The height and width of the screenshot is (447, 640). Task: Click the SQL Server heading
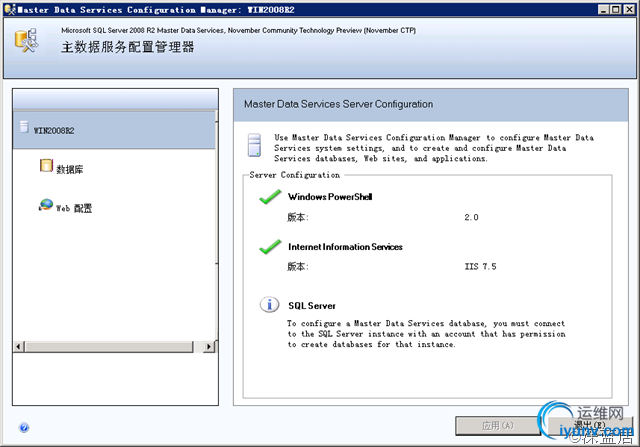(x=312, y=306)
